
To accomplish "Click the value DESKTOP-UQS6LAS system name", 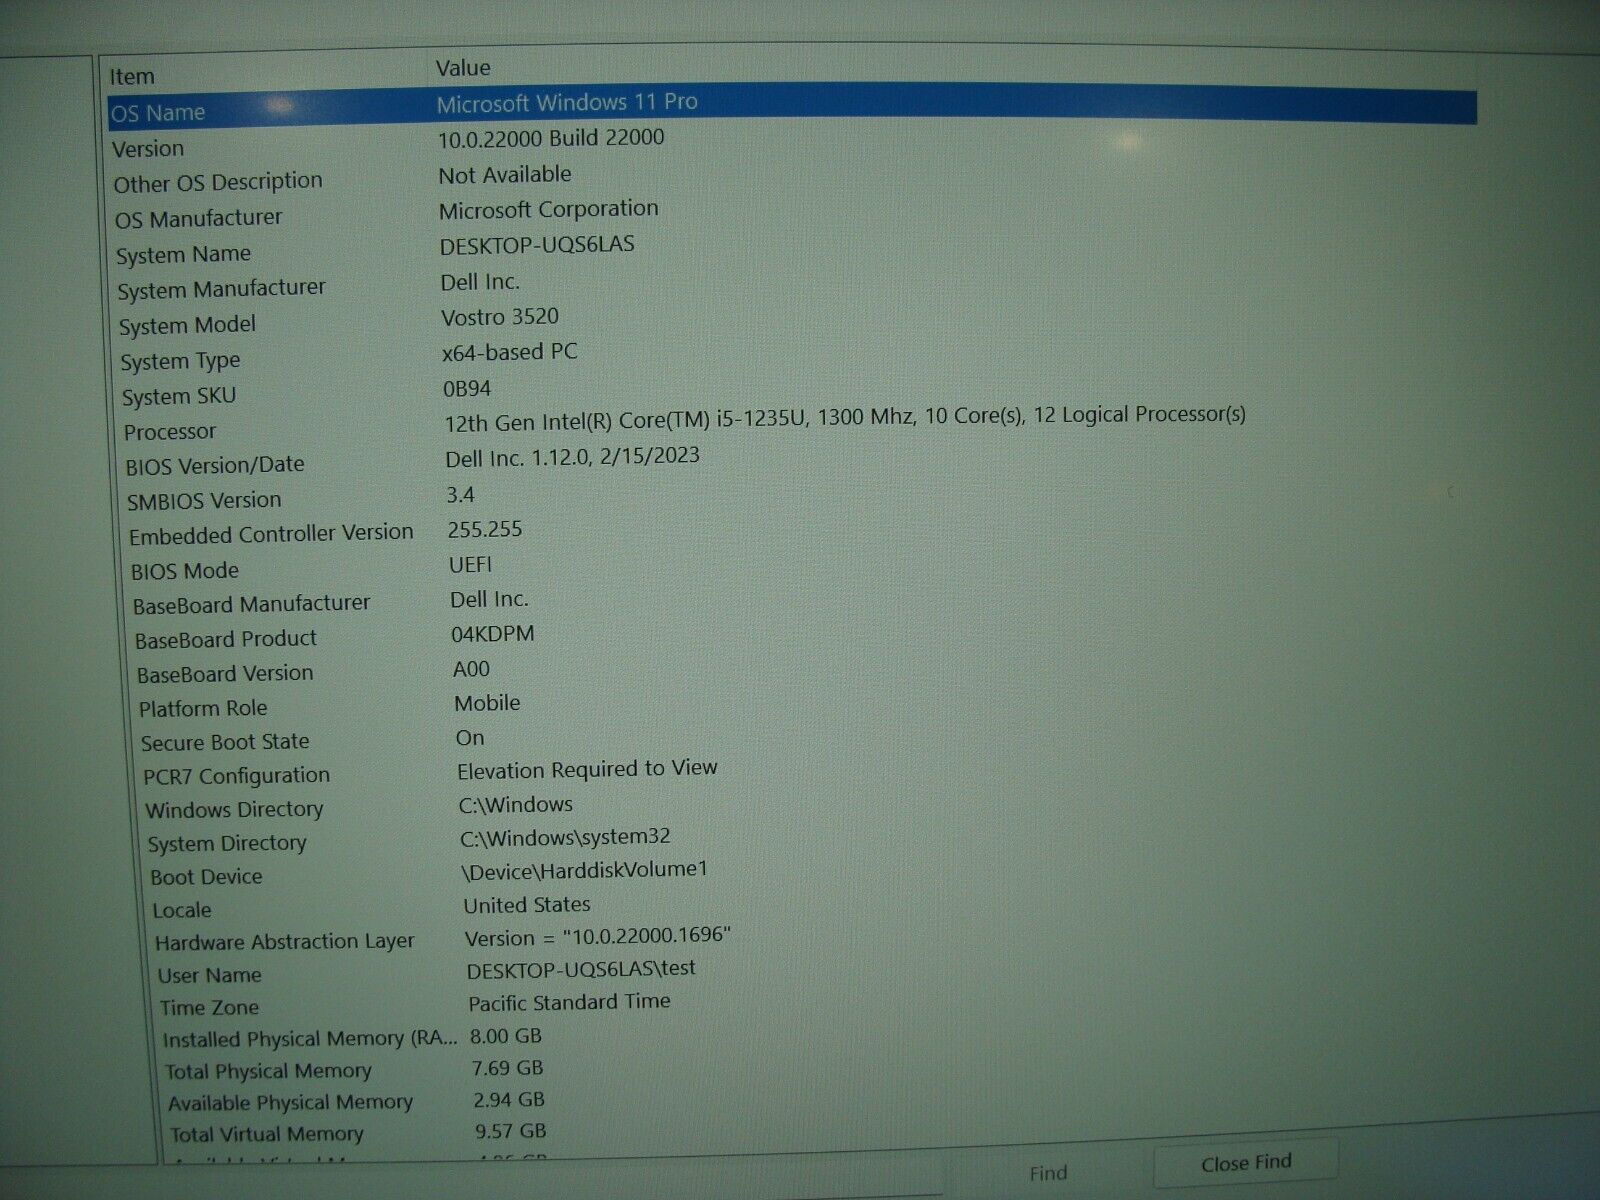I will [537, 245].
